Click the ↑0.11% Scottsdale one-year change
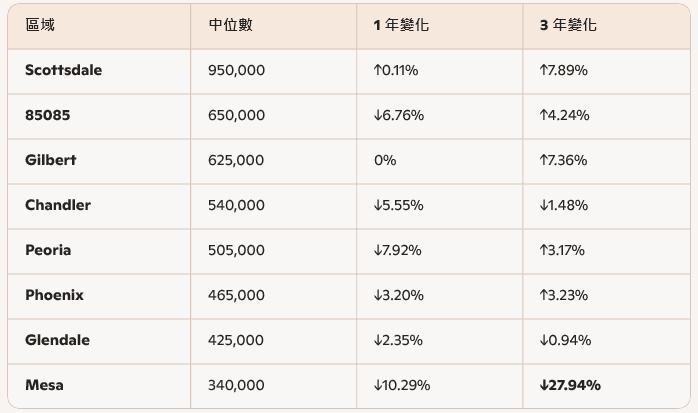Screen dimensions: 698x413 pyautogui.click(x=396, y=70)
